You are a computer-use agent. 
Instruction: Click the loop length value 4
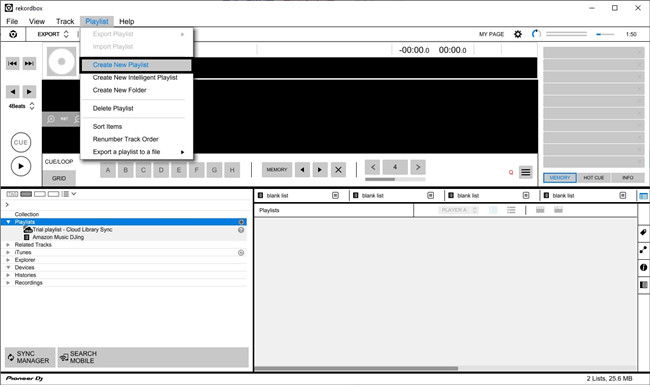click(x=395, y=167)
